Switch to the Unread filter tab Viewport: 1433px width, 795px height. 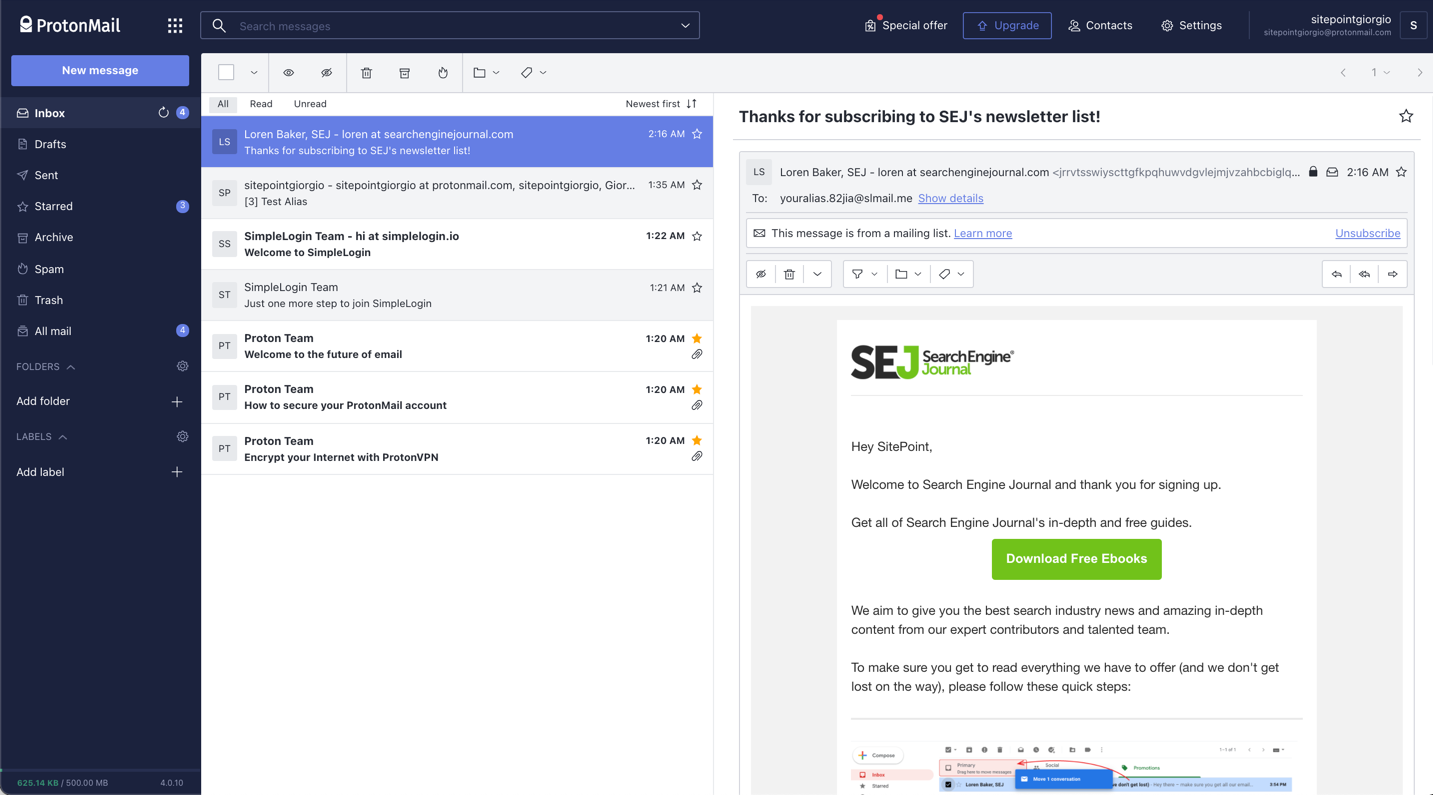point(310,104)
